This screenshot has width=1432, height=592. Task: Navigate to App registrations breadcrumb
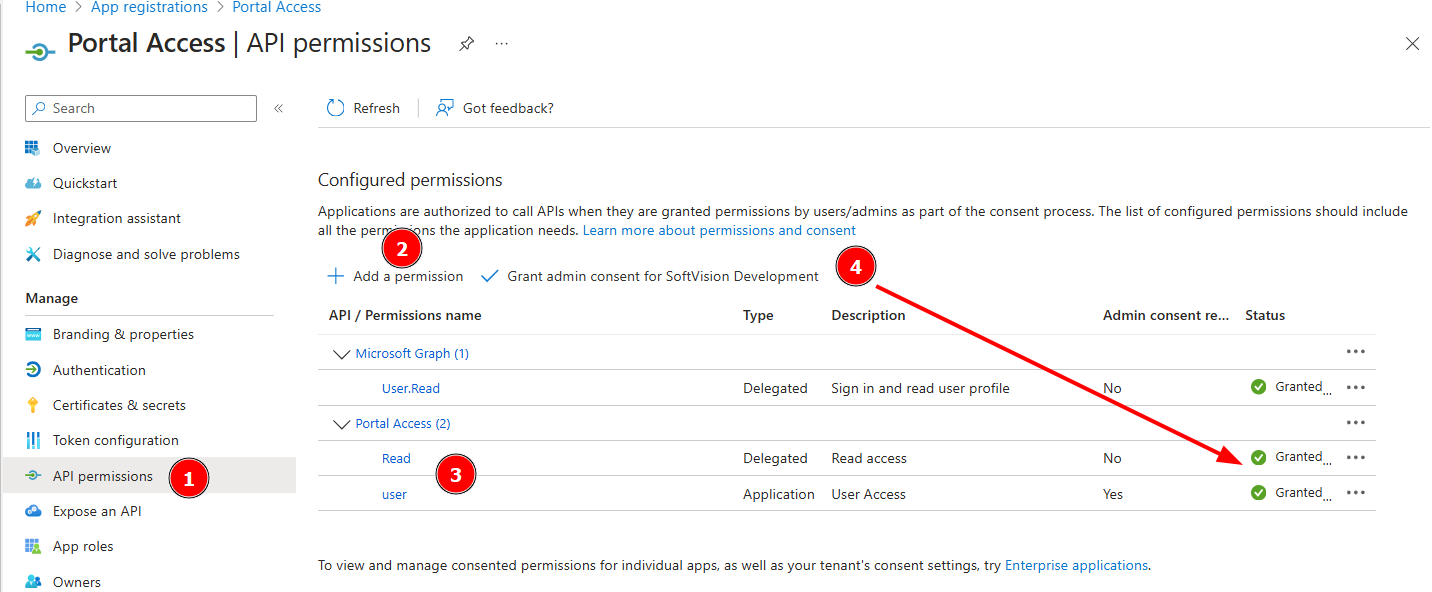click(x=149, y=7)
